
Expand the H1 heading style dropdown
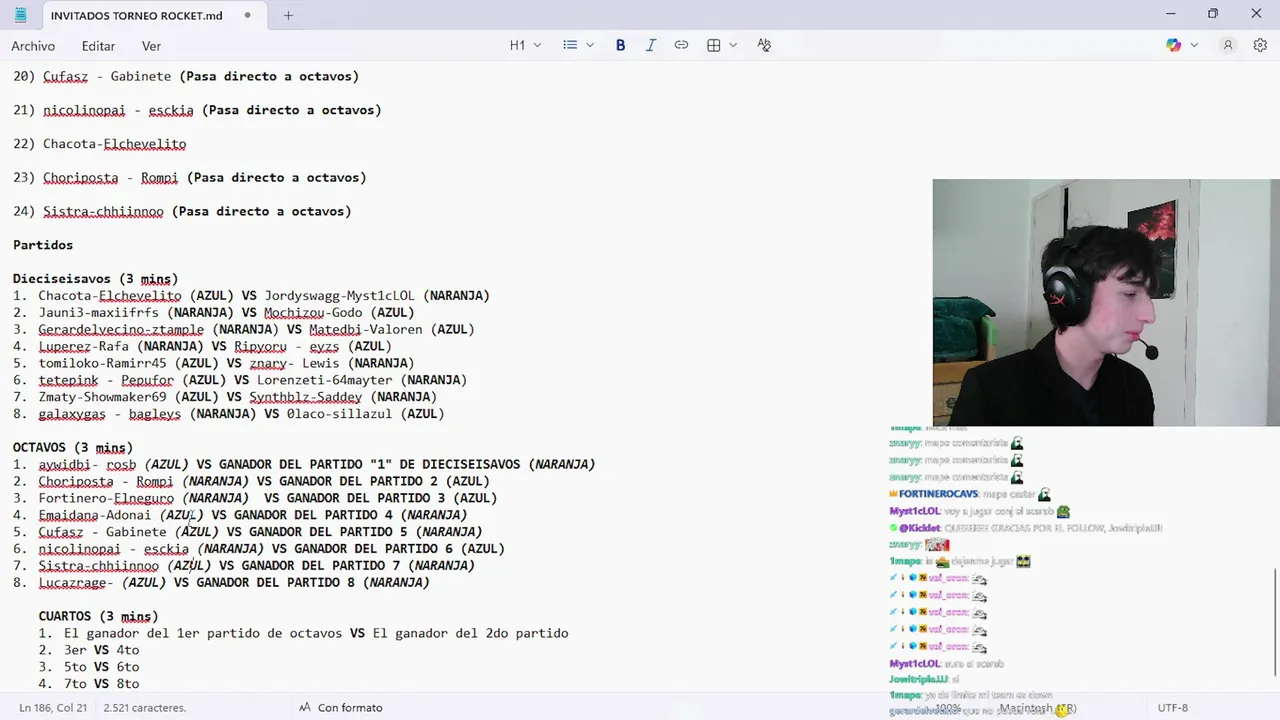(526, 45)
